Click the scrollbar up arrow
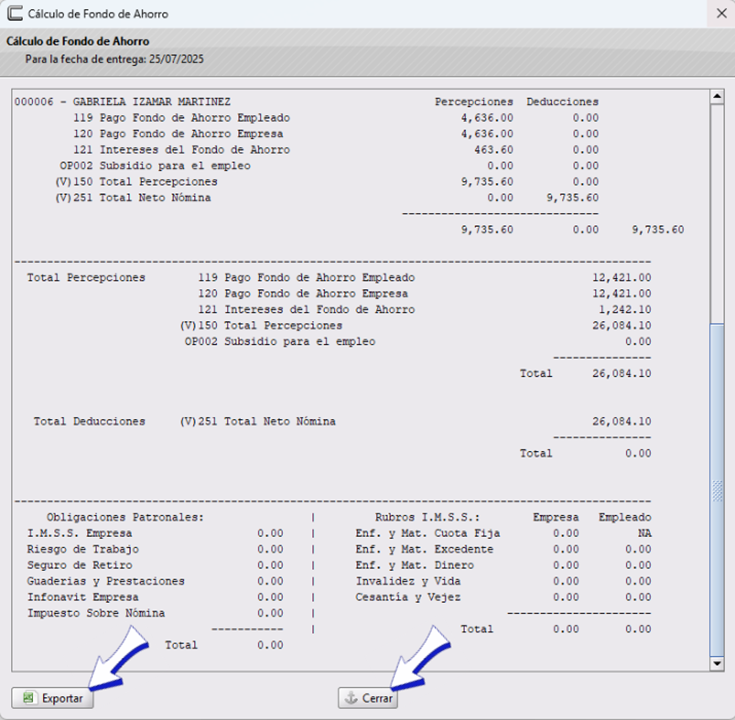The height and width of the screenshot is (720, 735). point(717,97)
